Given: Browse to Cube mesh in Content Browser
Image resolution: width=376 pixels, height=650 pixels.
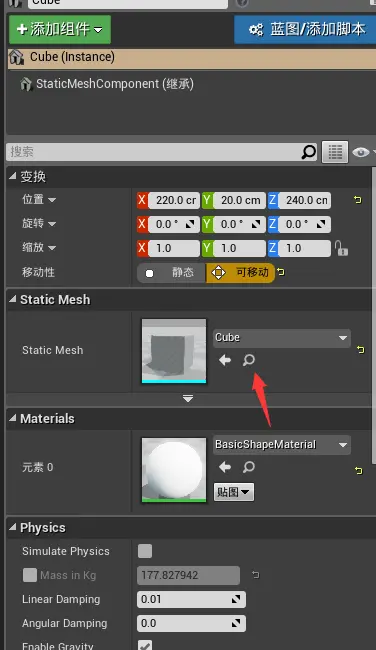Looking at the screenshot, I should [x=249, y=360].
